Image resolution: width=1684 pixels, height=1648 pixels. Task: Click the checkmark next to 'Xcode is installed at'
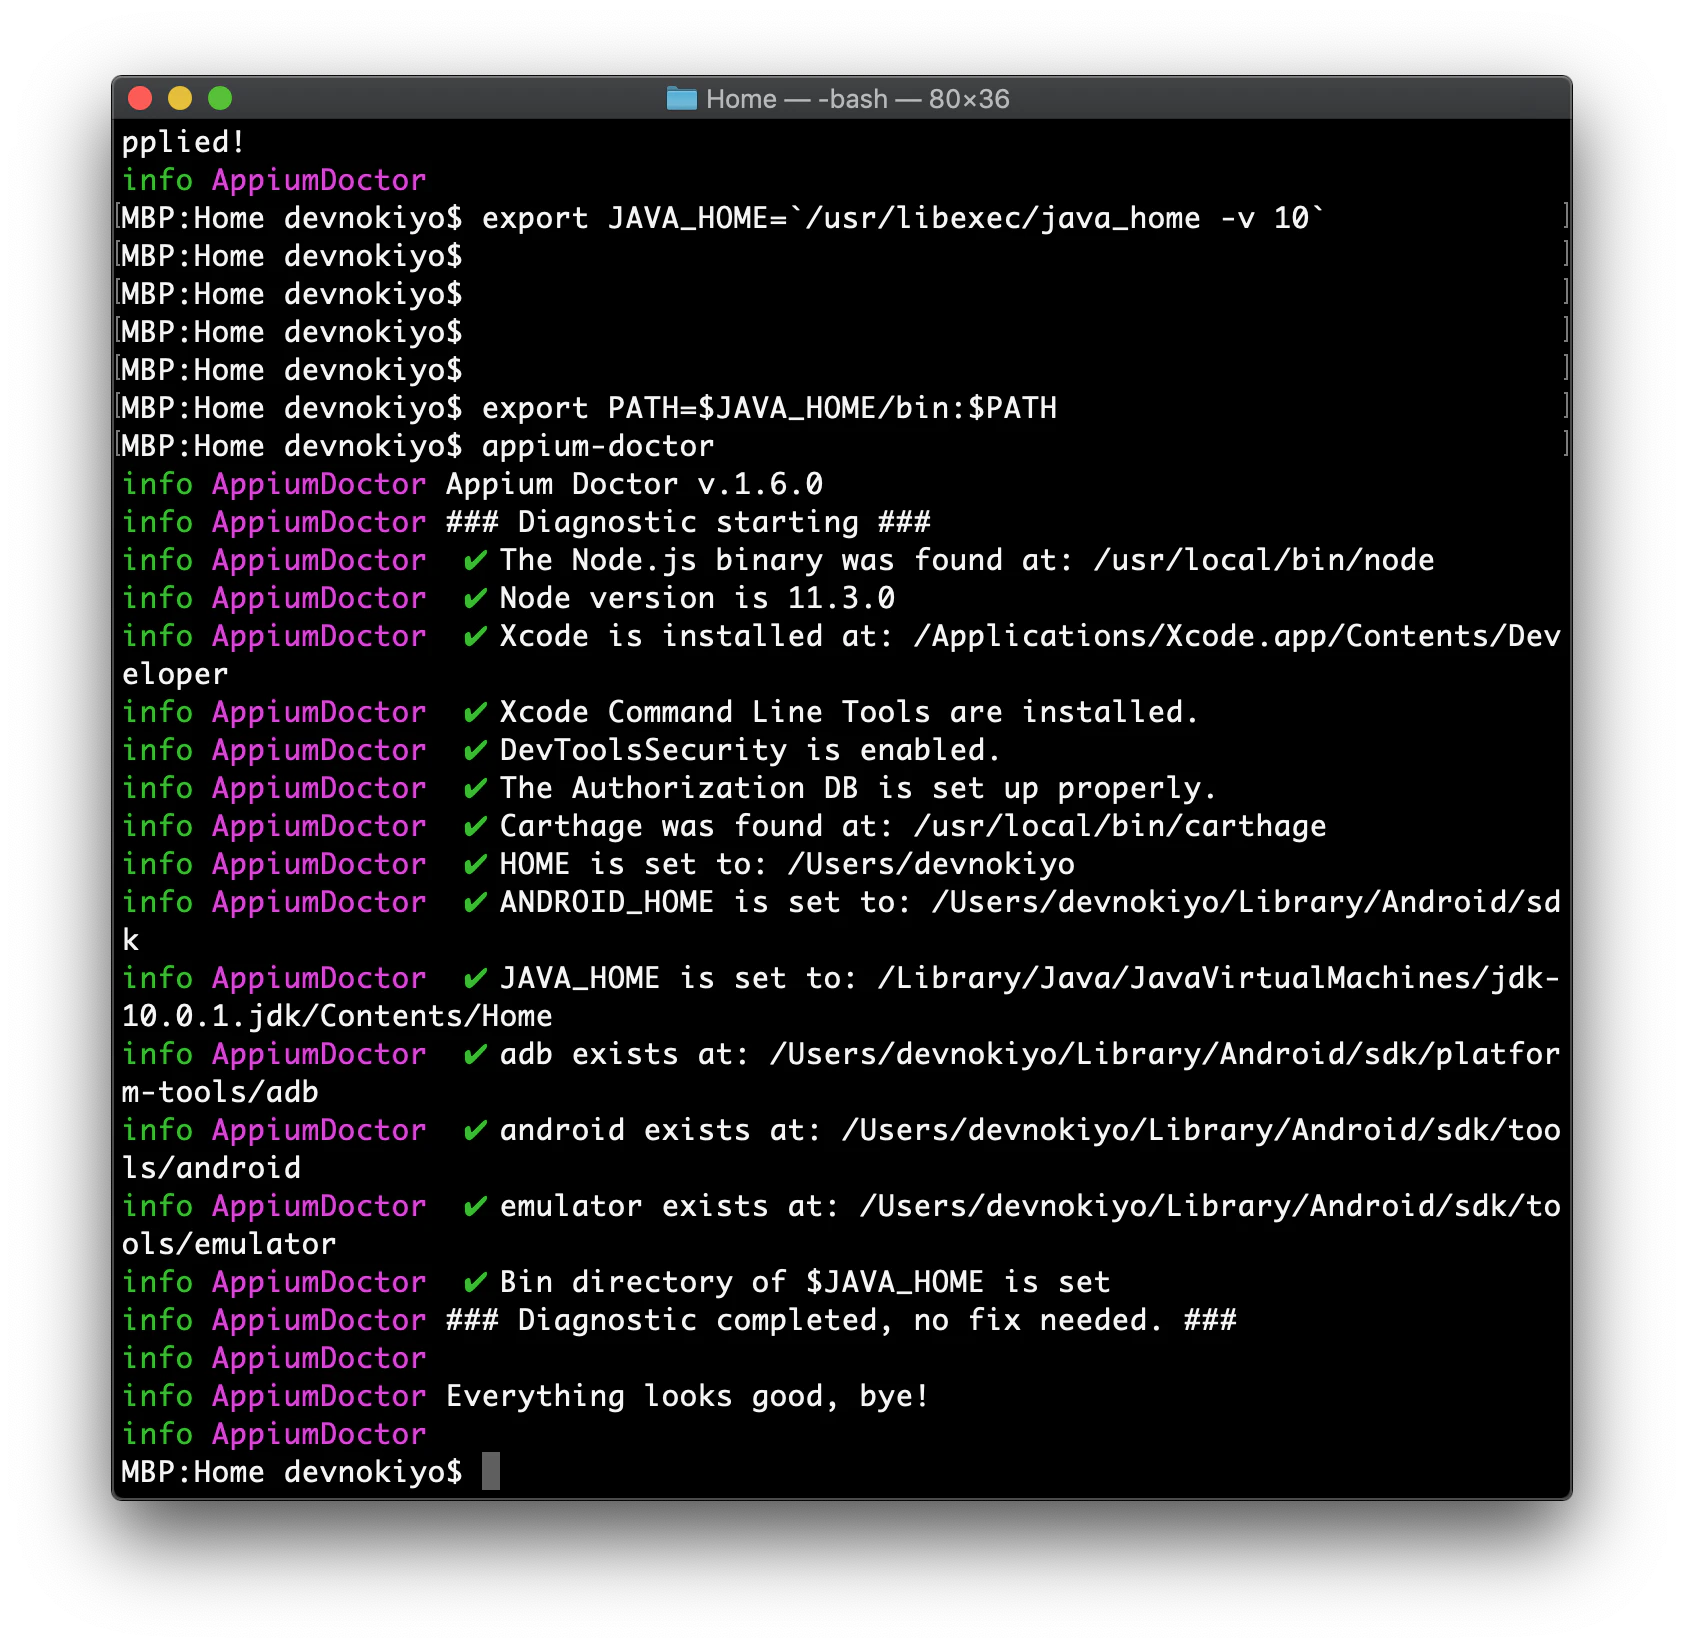click(x=475, y=636)
